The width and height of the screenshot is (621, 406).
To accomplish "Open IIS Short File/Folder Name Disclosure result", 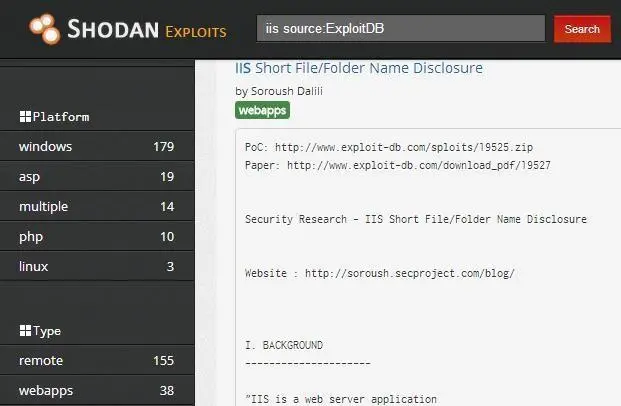I will tap(359, 68).
